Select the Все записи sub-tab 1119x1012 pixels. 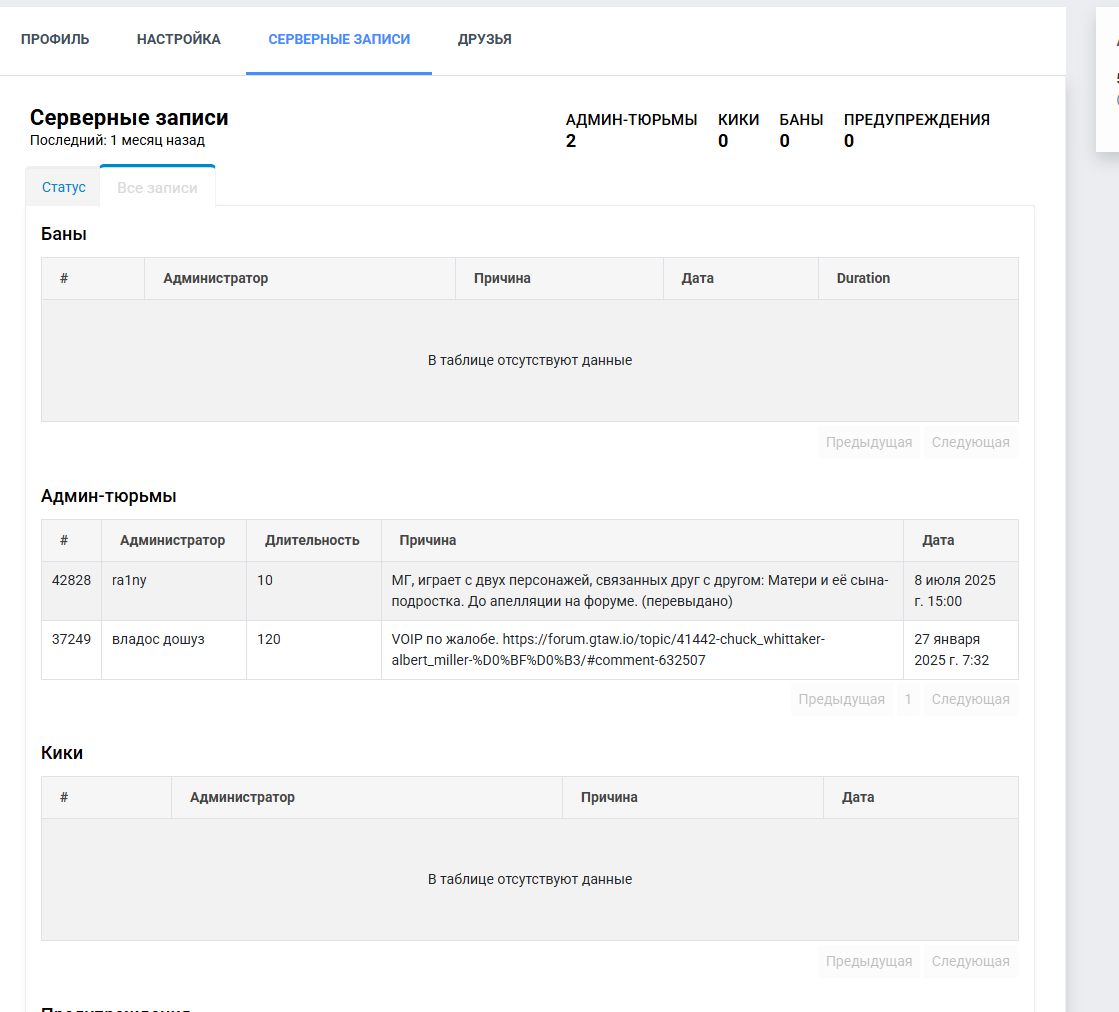tap(157, 188)
